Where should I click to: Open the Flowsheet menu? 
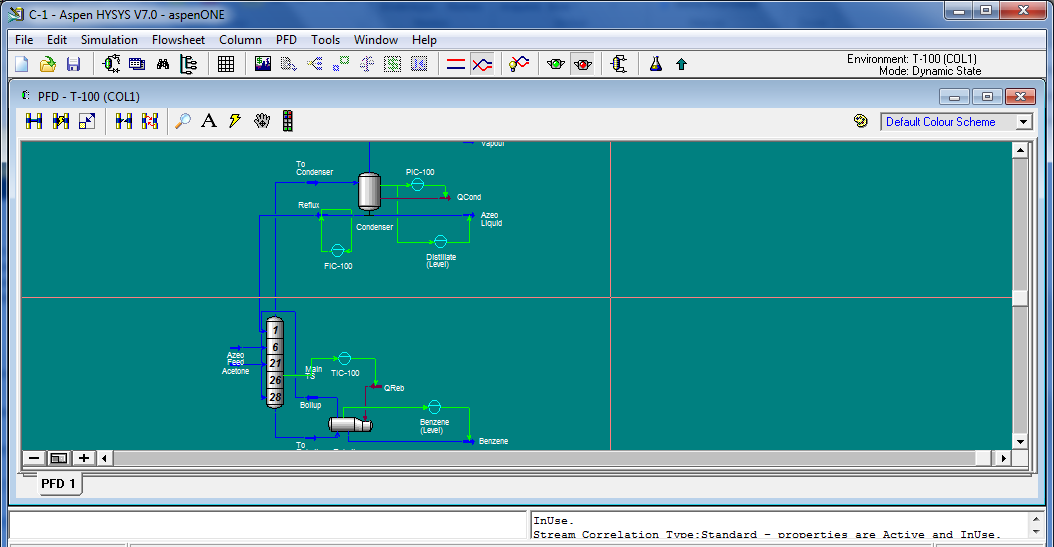point(178,40)
